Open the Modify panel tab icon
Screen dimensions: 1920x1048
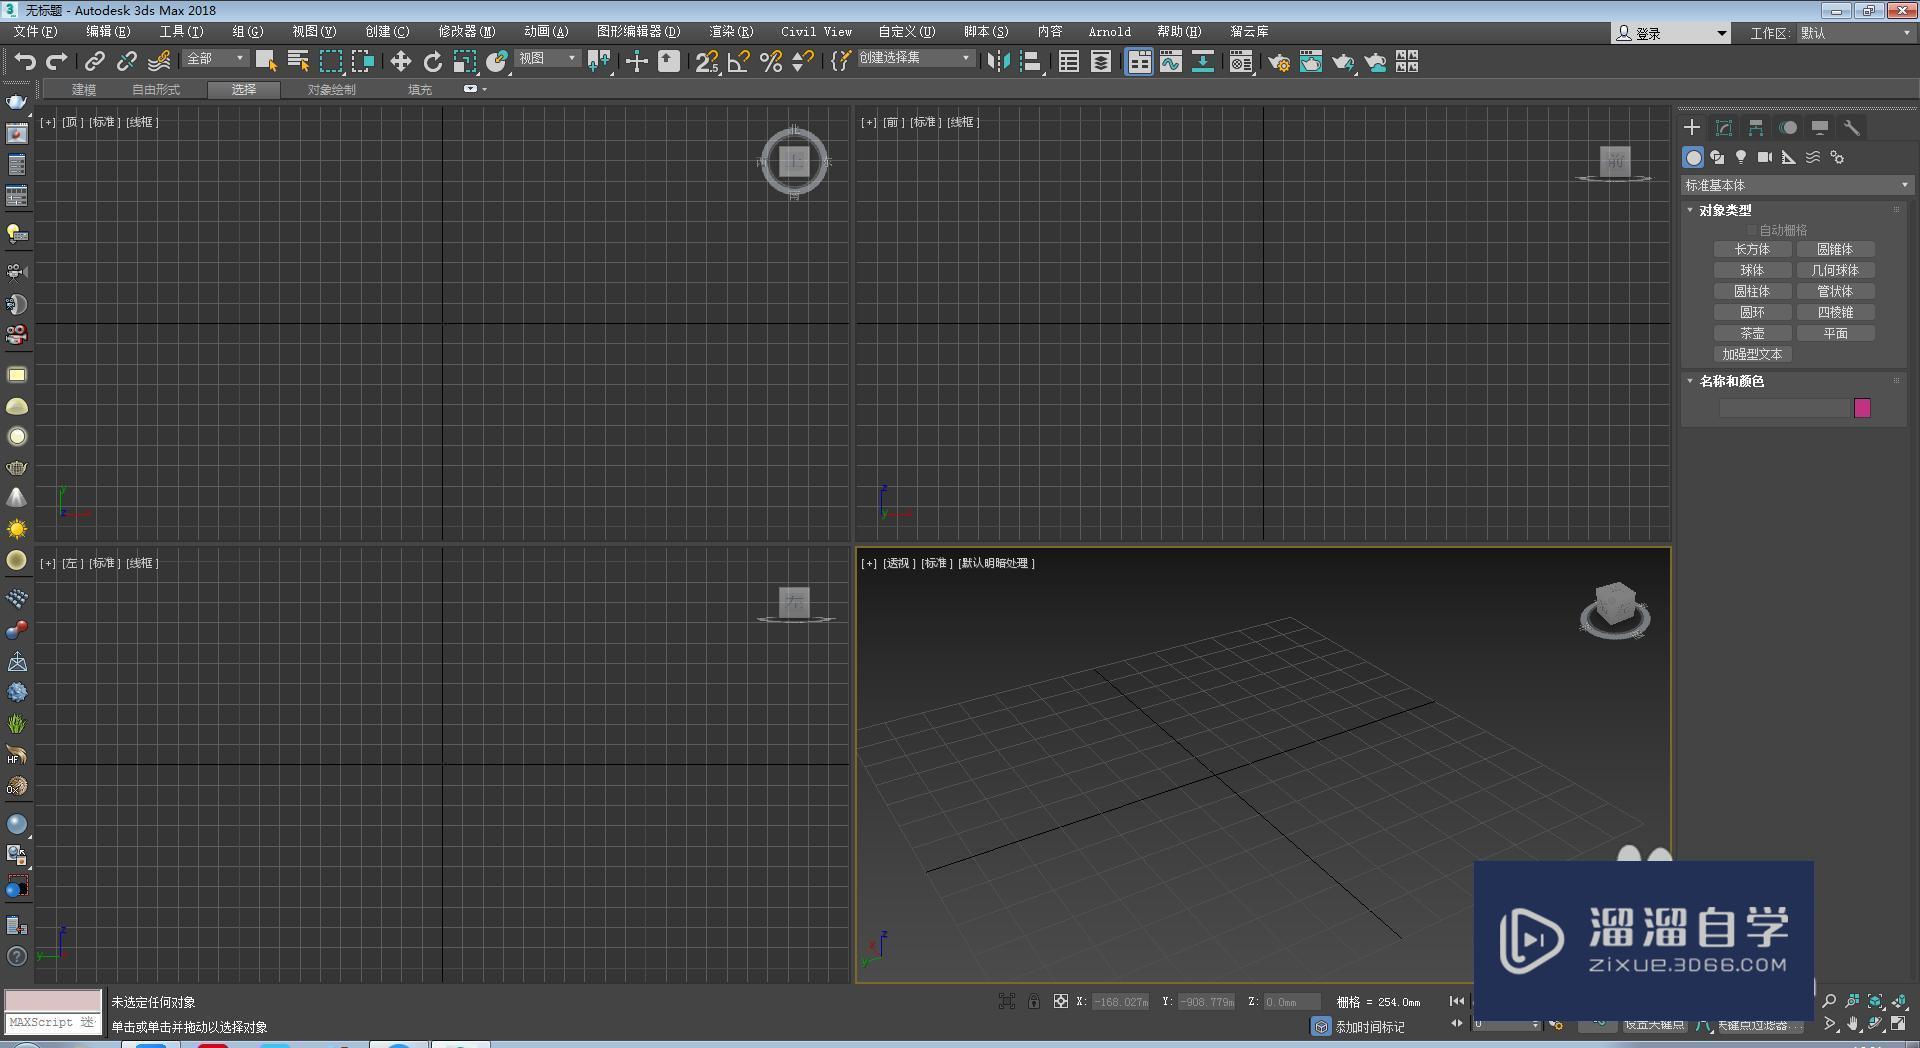(1724, 128)
